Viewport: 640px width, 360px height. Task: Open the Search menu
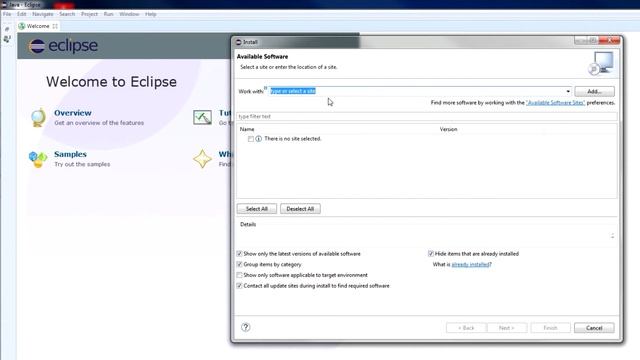pyautogui.click(x=67, y=14)
